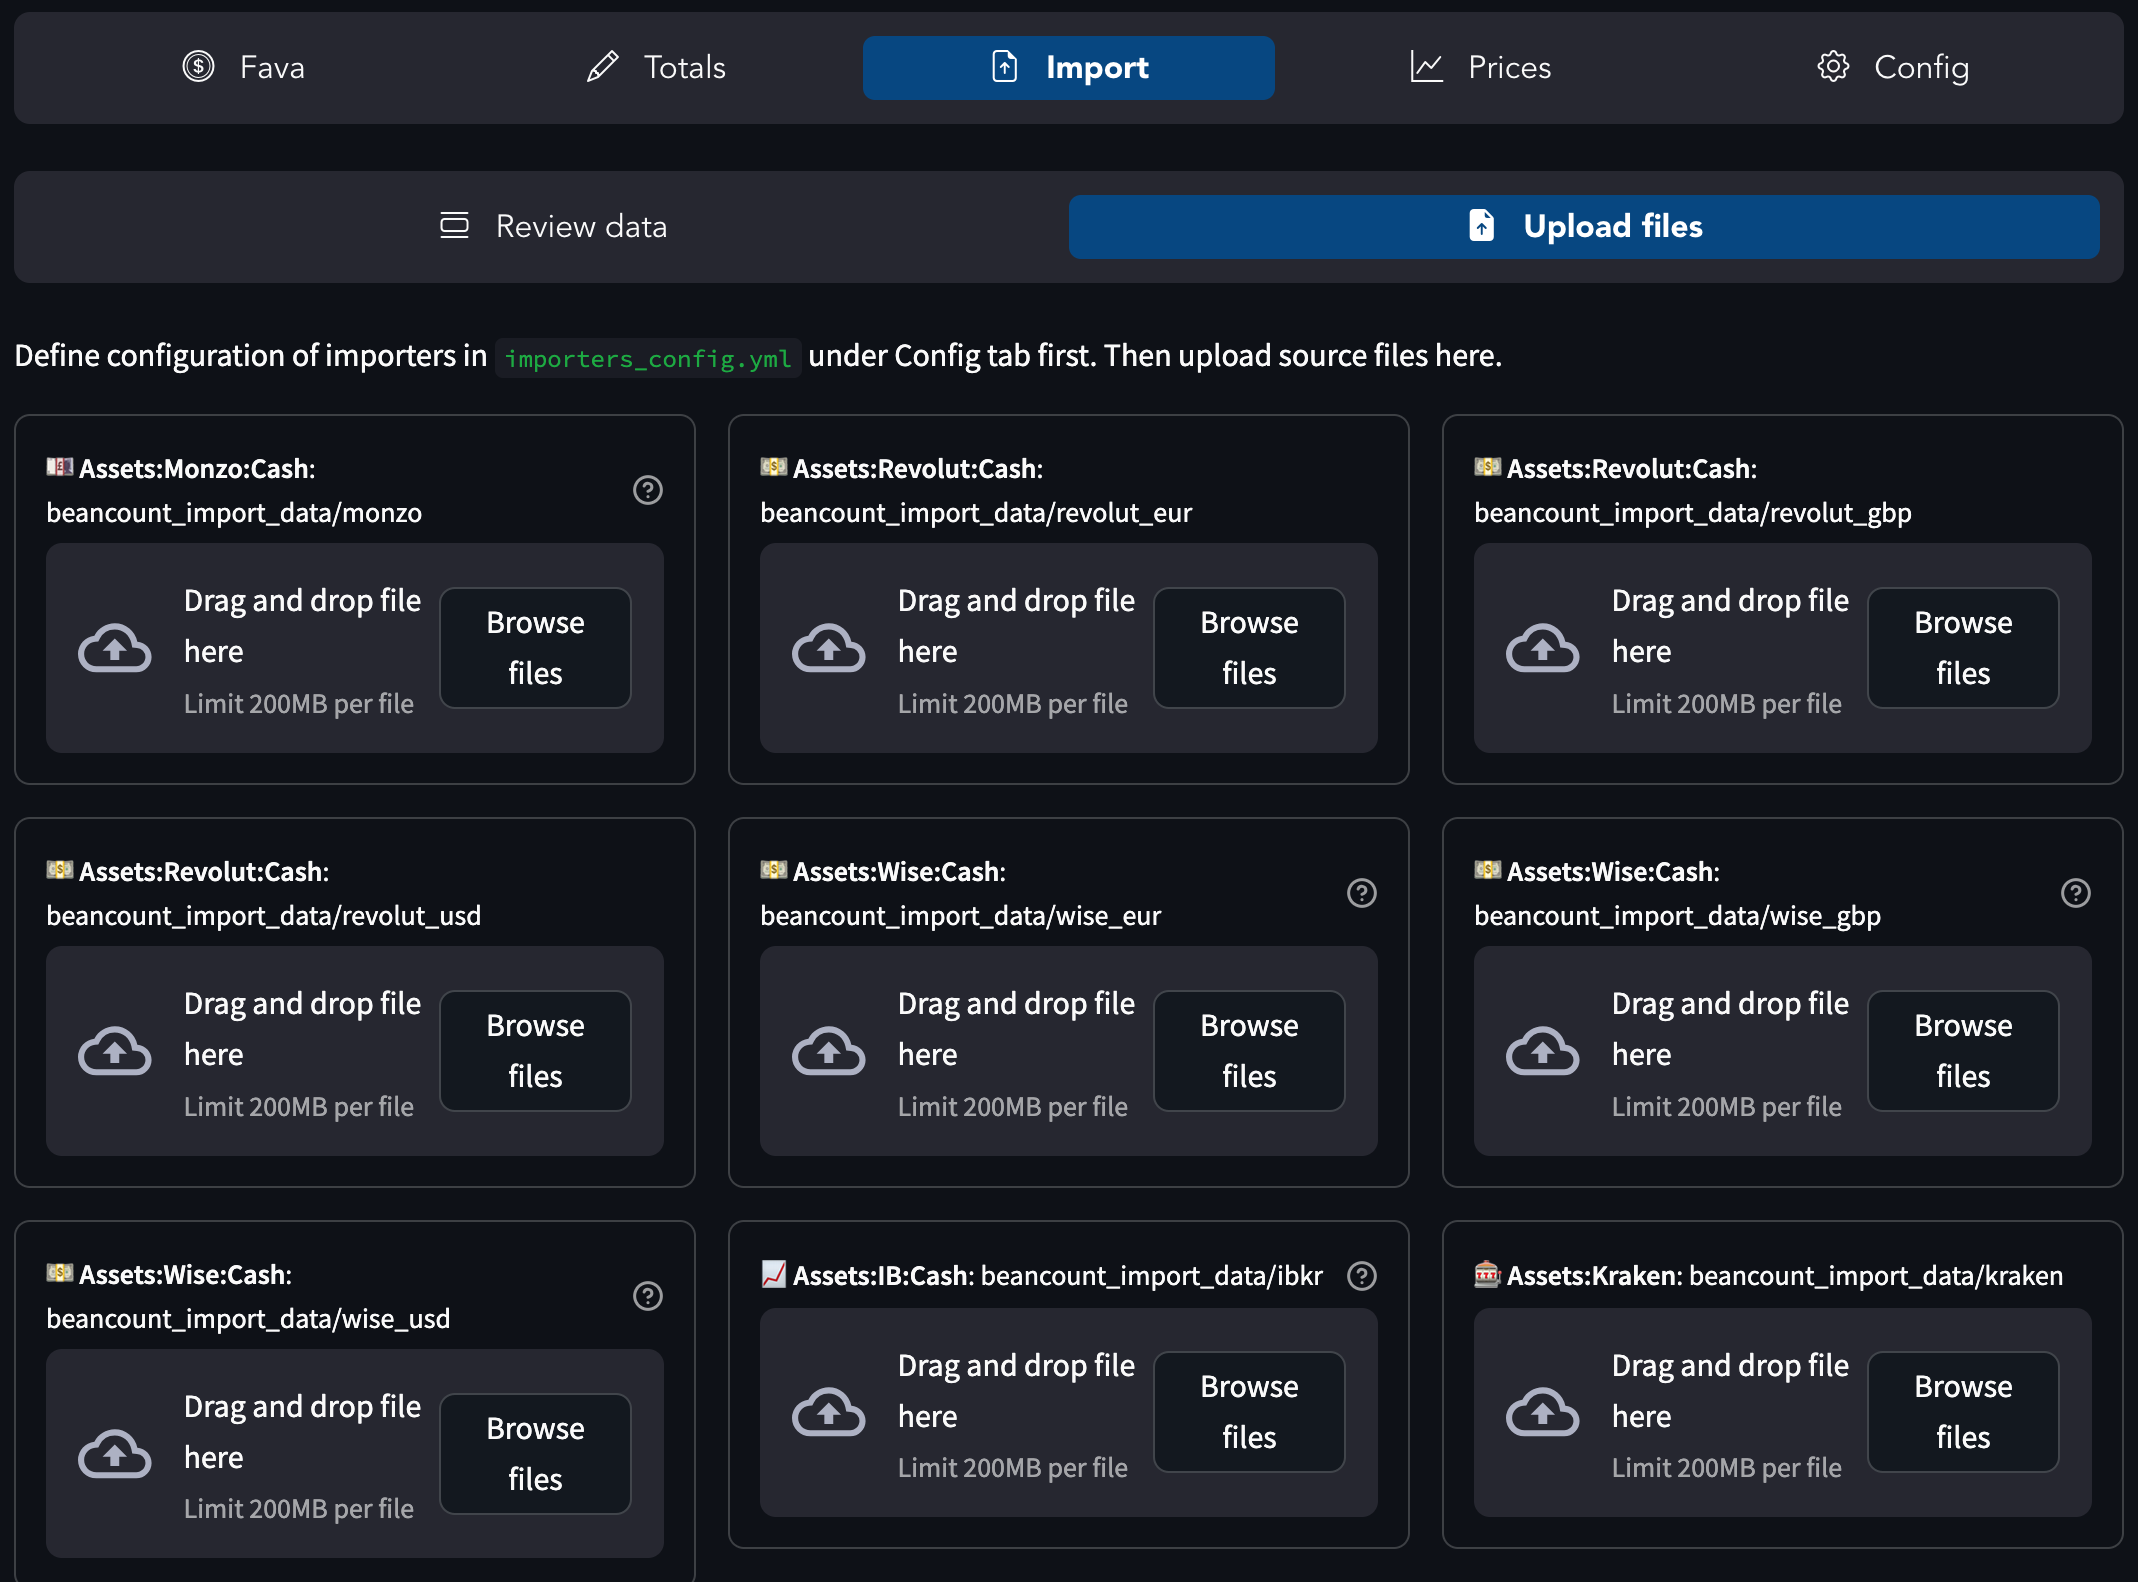Click the cloud upload icon for revolut_gbp
2138x1582 pixels.
click(x=1543, y=648)
